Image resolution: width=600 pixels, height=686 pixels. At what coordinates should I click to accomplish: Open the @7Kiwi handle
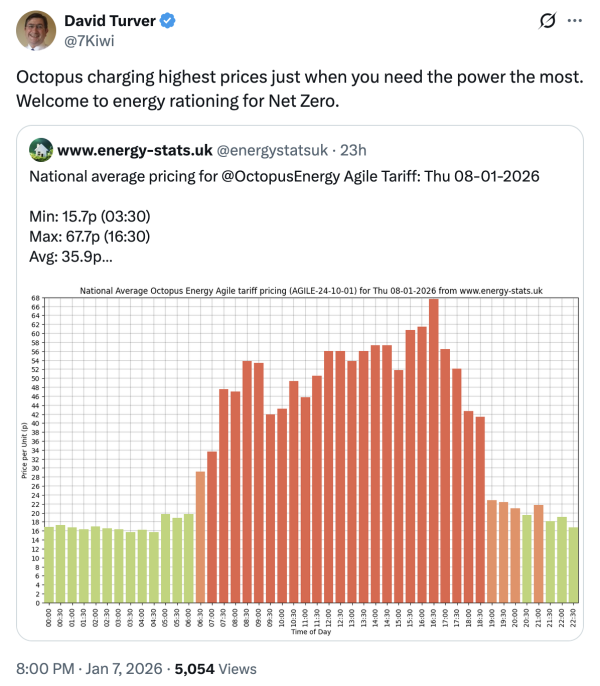(89, 41)
